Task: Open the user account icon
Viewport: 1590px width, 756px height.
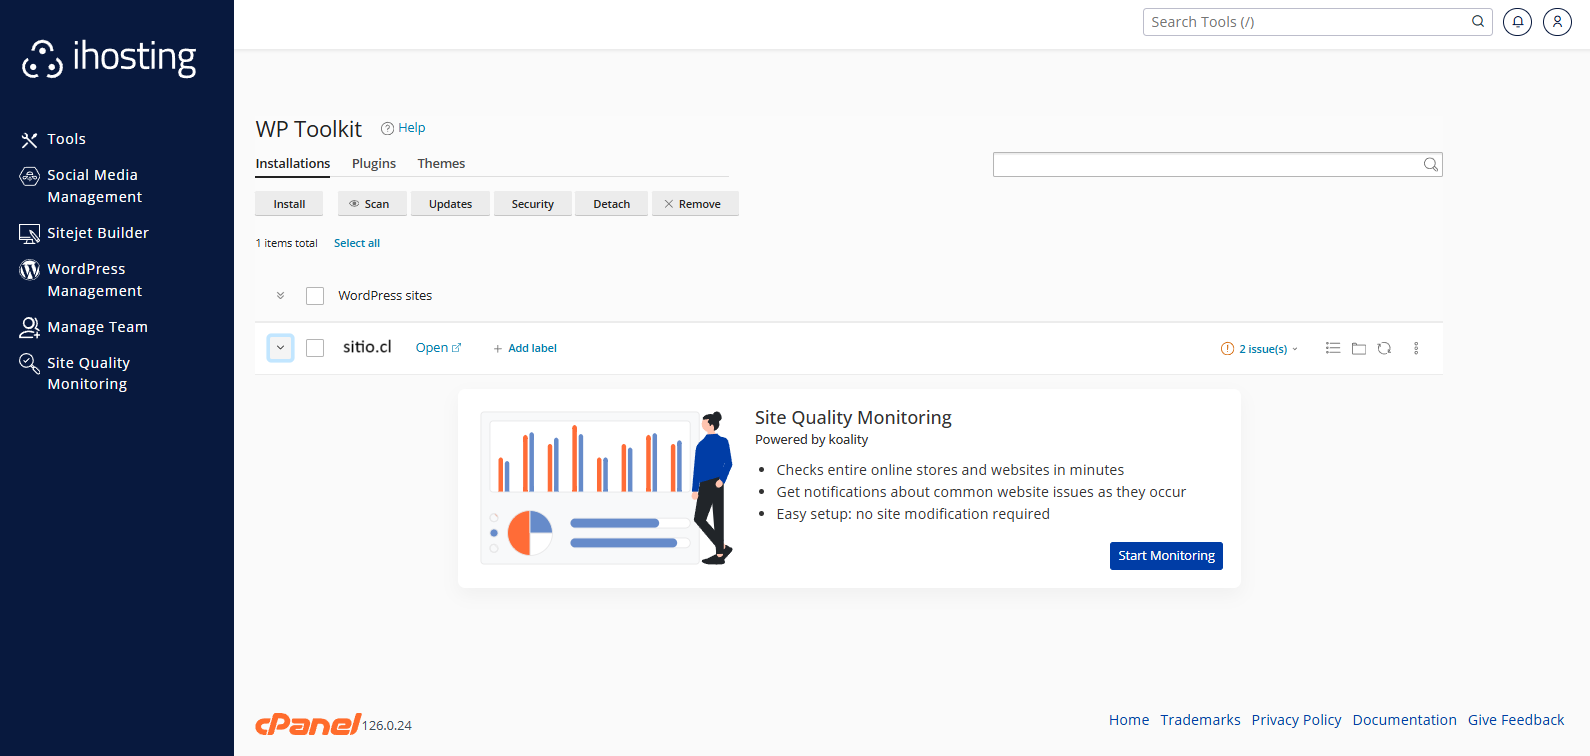Action: click(x=1557, y=22)
